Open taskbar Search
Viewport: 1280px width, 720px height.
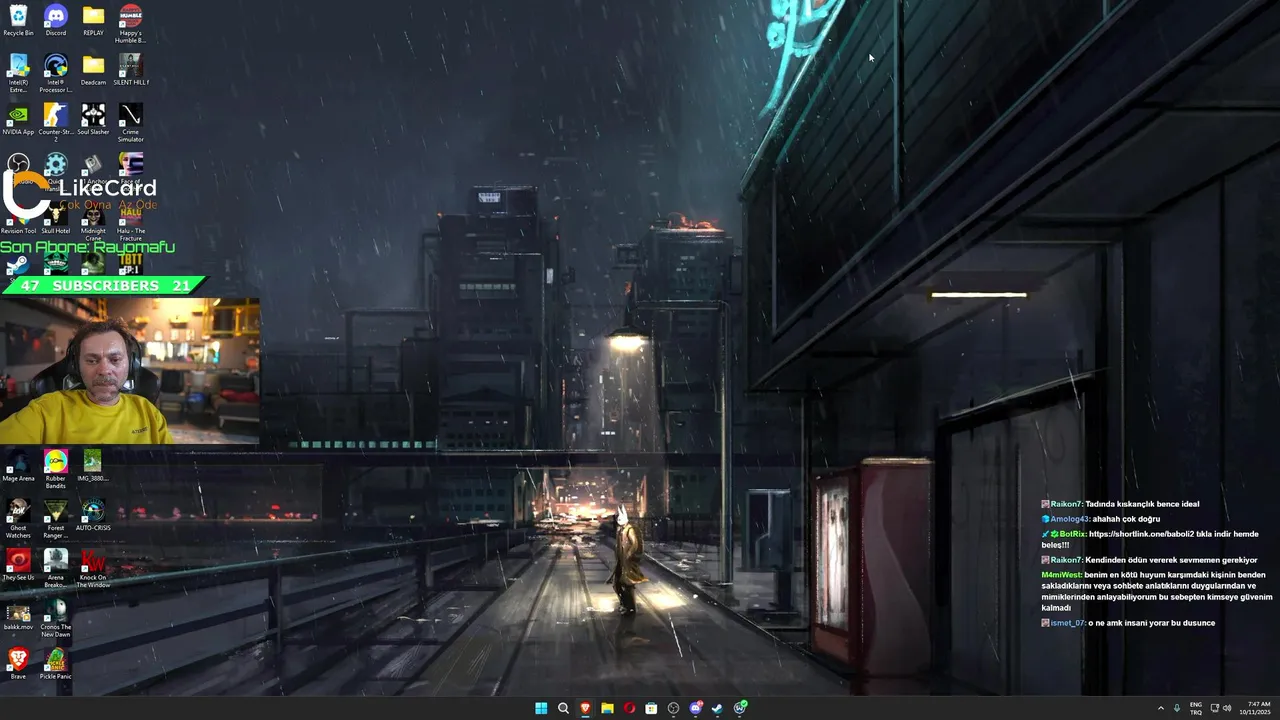(x=563, y=708)
